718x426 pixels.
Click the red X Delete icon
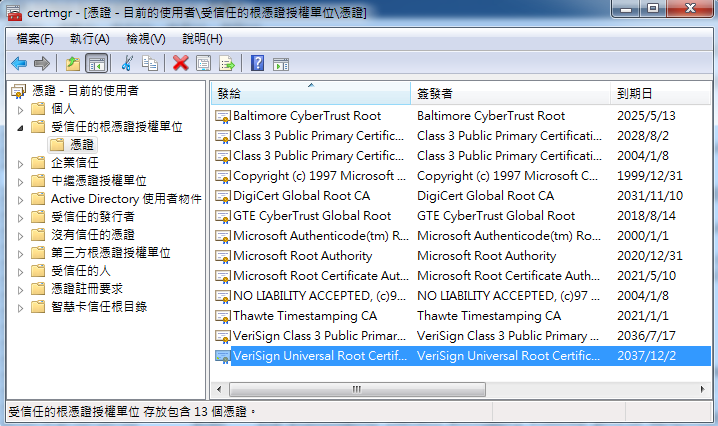coord(180,63)
